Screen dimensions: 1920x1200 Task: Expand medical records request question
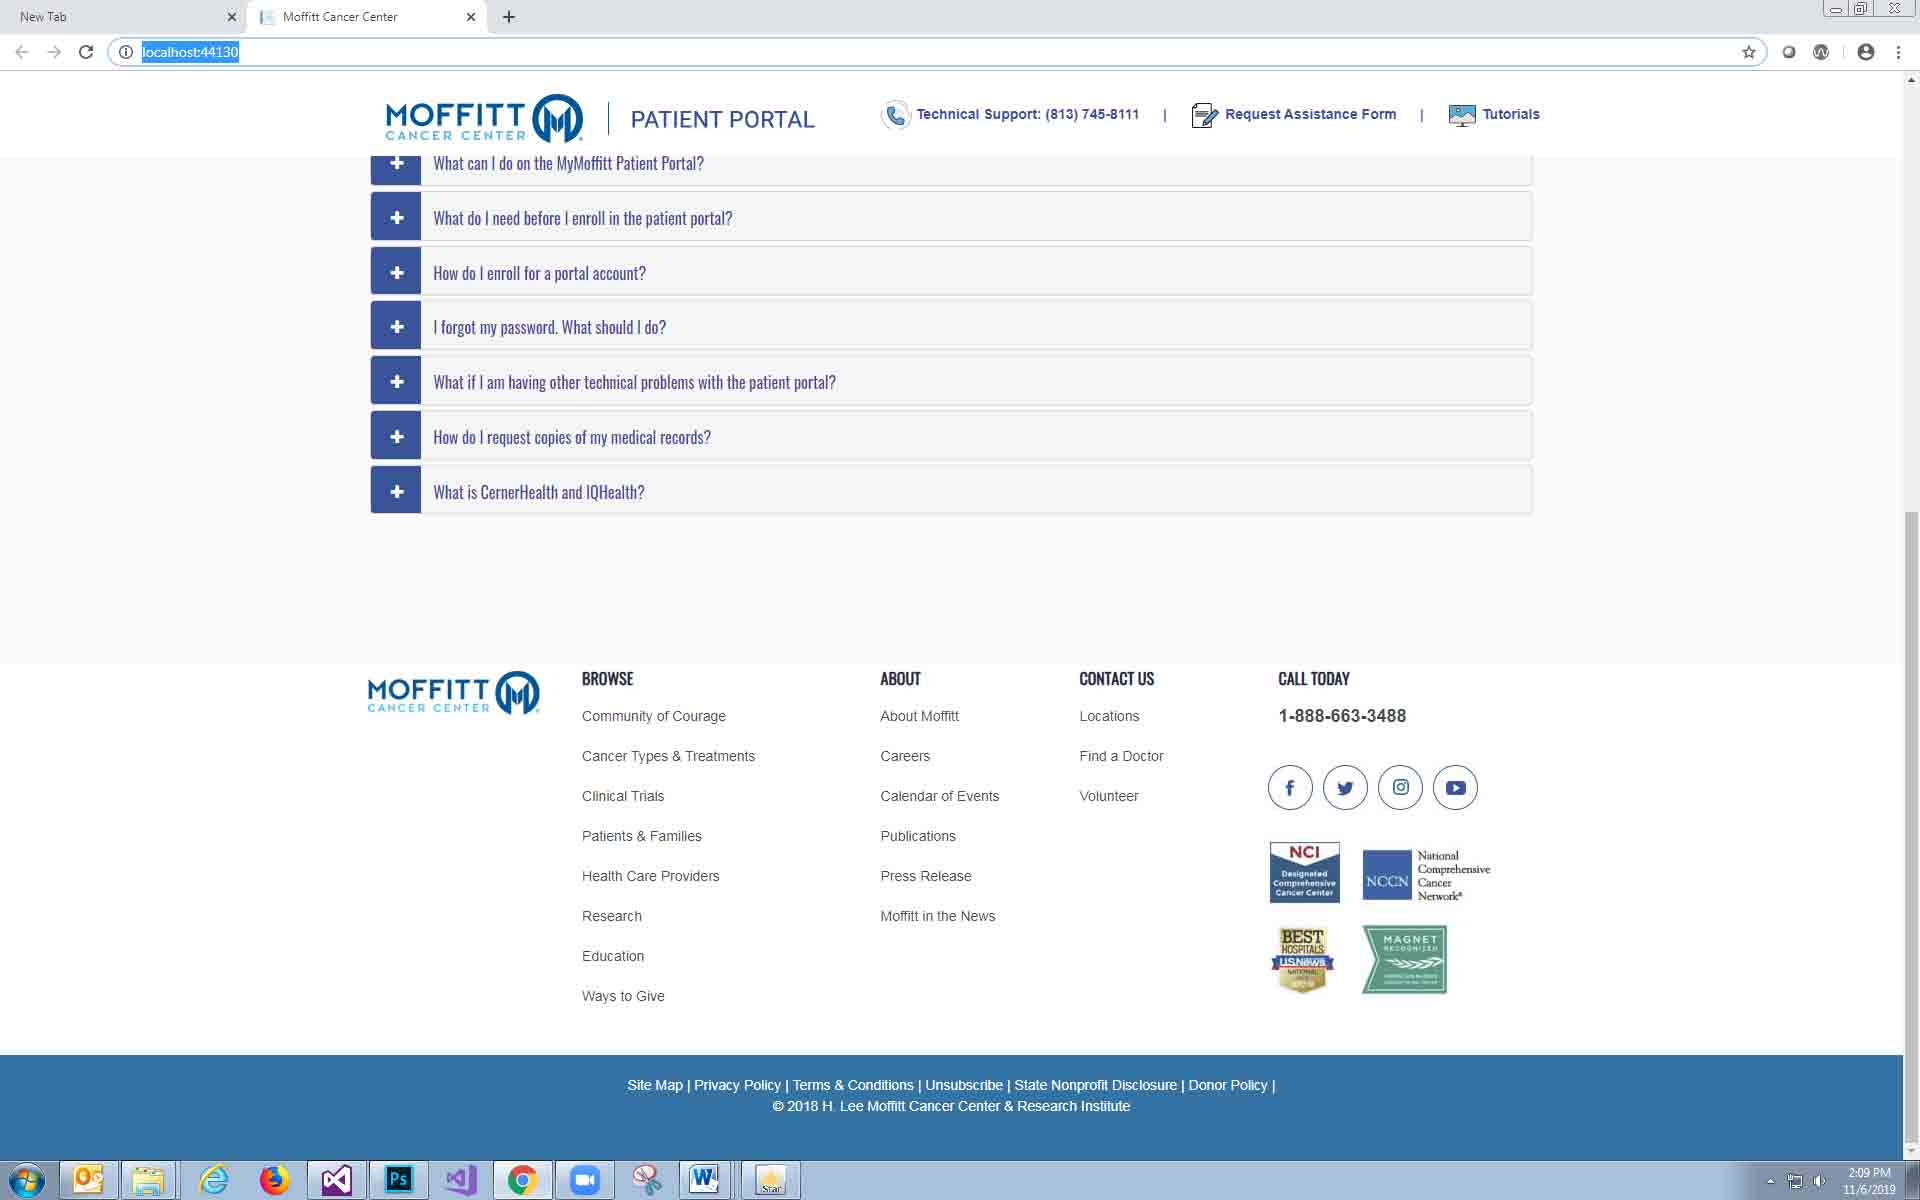(x=396, y=437)
